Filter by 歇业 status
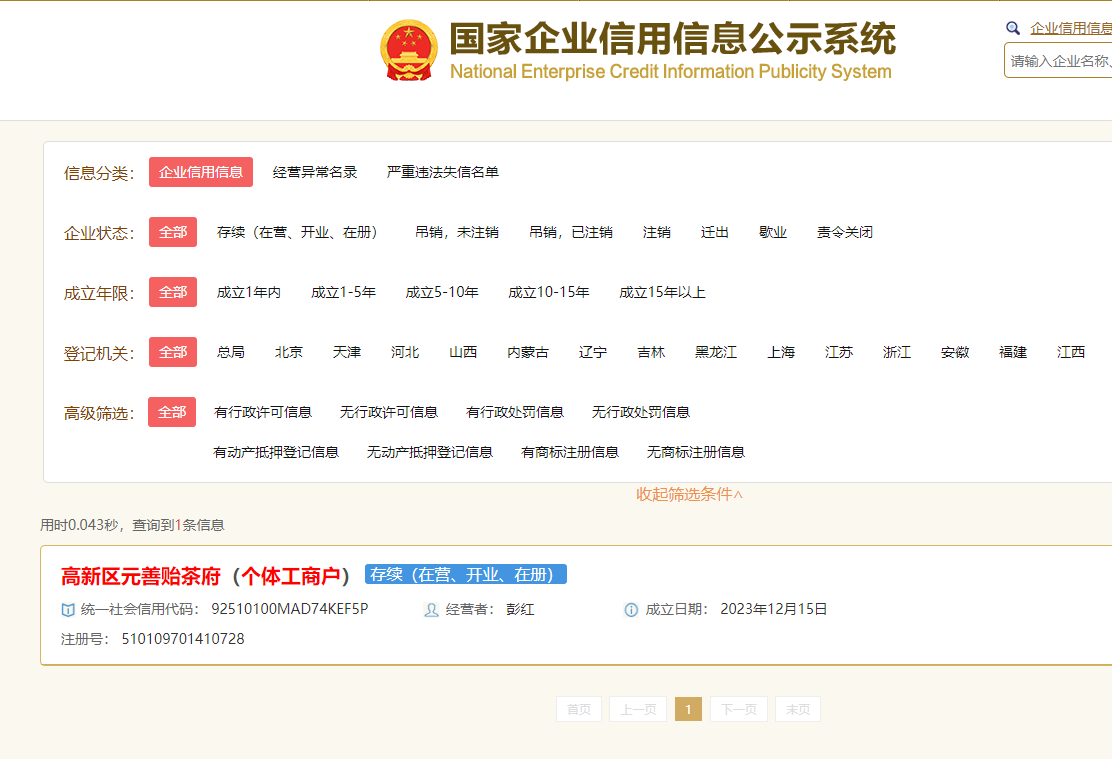The width and height of the screenshot is (1112, 759). click(x=773, y=232)
